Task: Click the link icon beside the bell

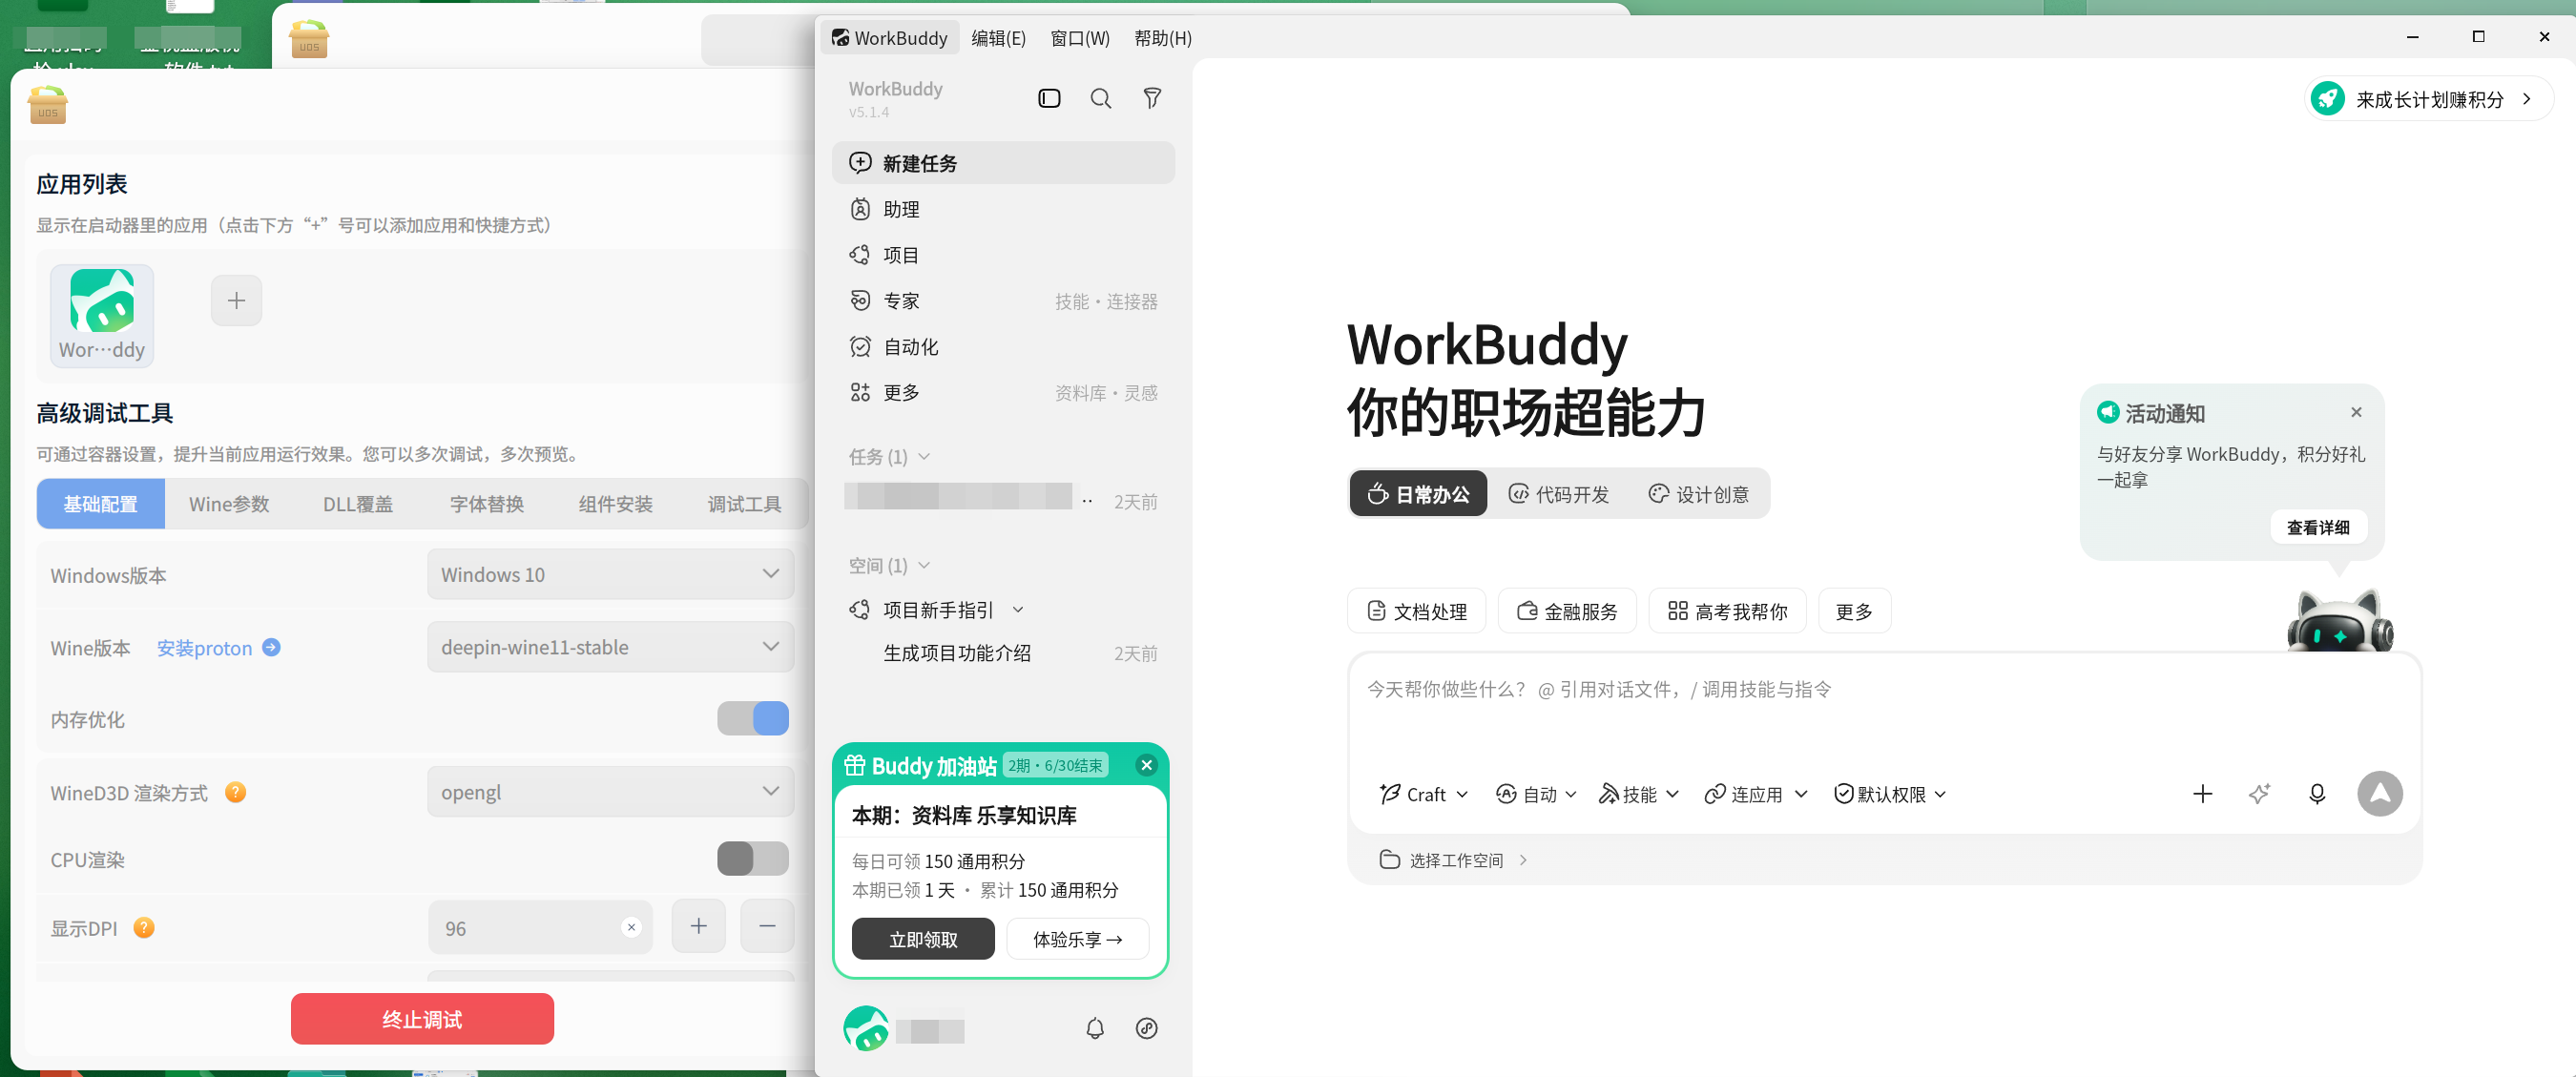Action: 1147,1028
